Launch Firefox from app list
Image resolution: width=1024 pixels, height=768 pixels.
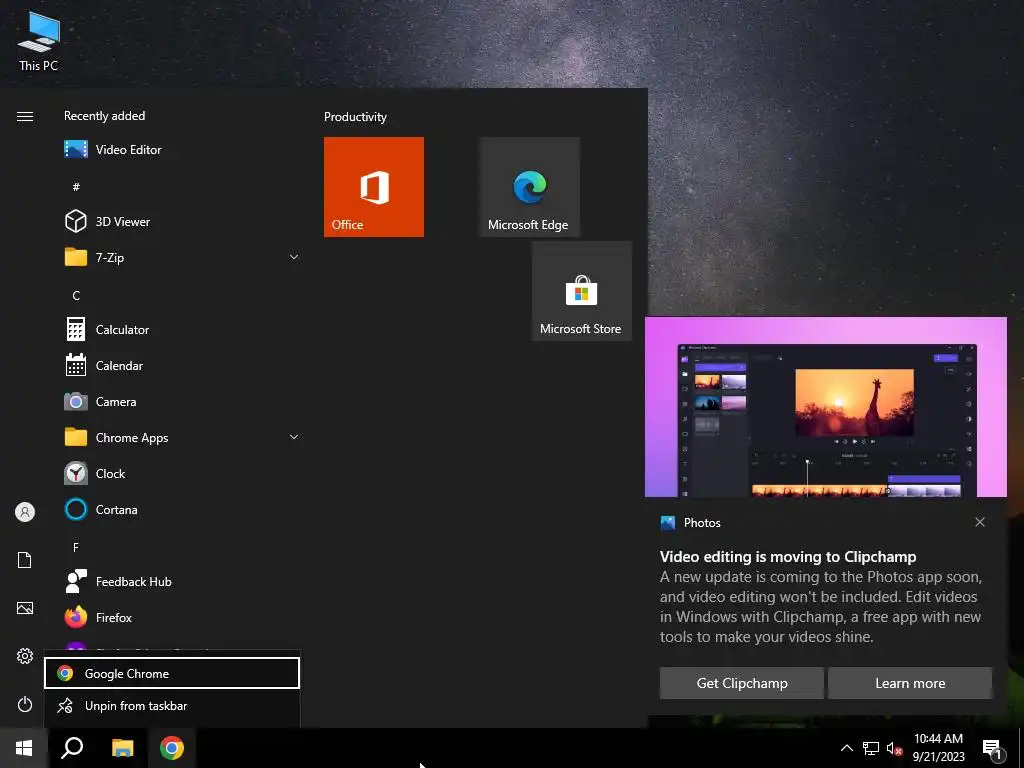point(183,617)
